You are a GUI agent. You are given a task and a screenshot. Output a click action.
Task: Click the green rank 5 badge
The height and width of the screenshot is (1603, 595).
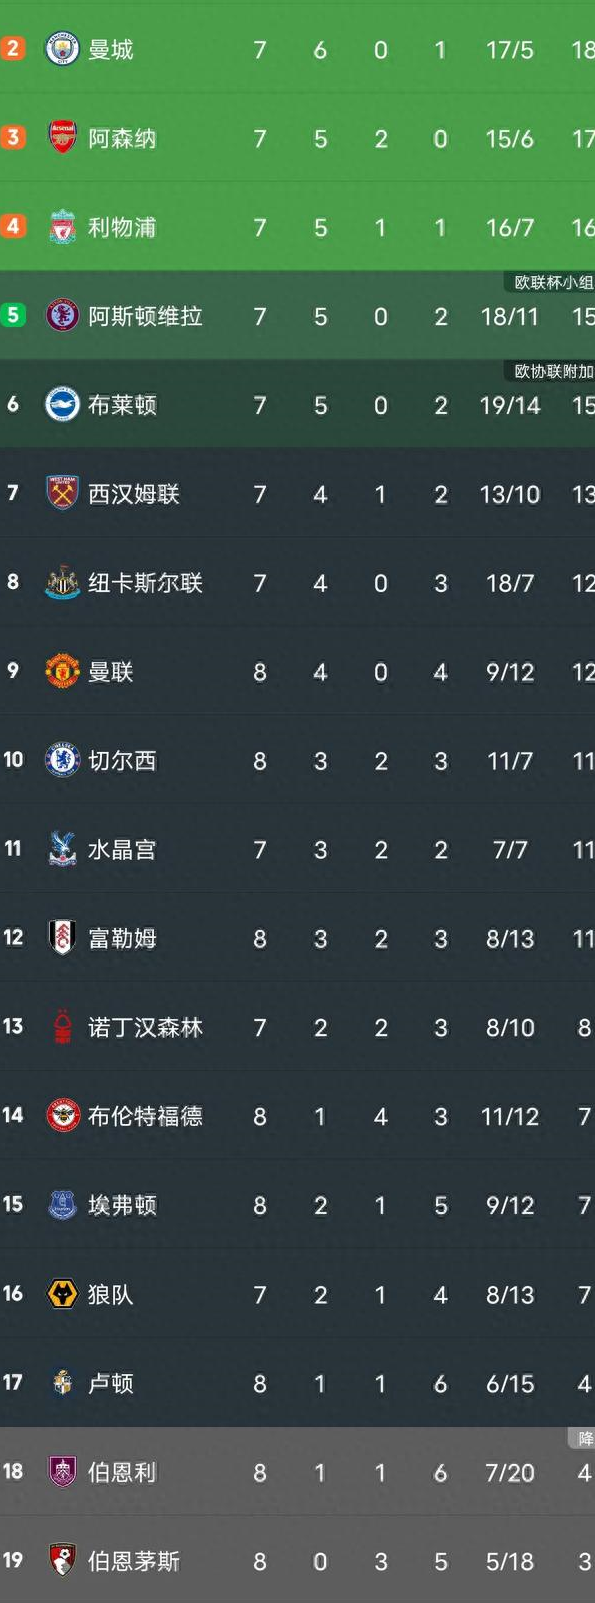click(12, 315)
